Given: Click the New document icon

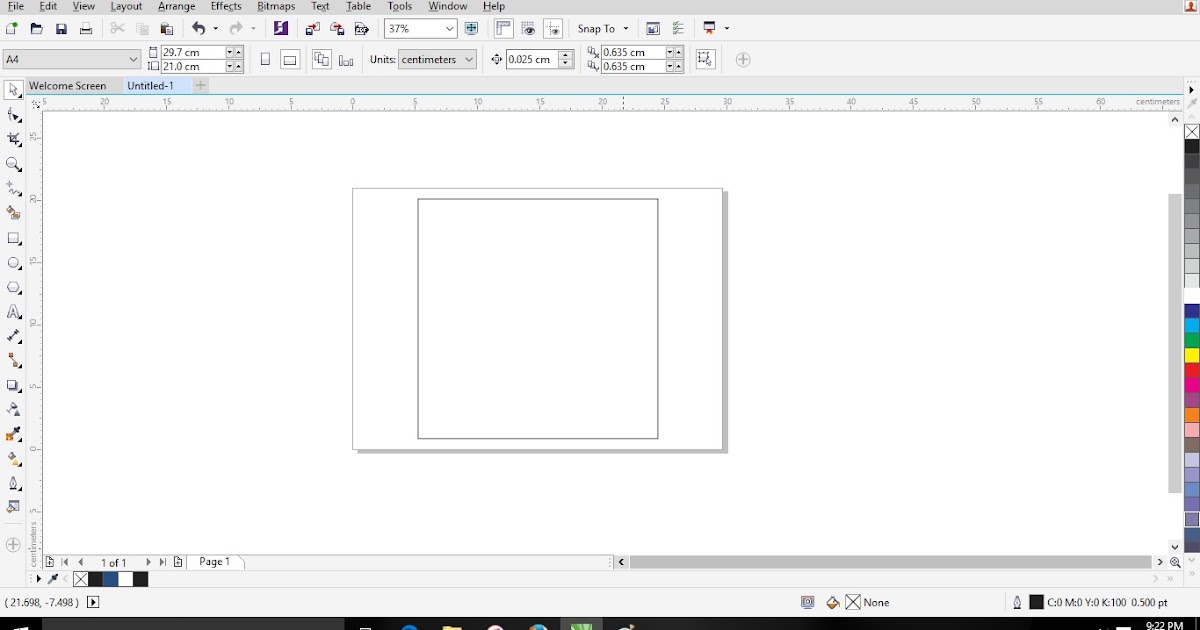Looking at the screenshot, I should pyautogui.click(x=12, y=29).
